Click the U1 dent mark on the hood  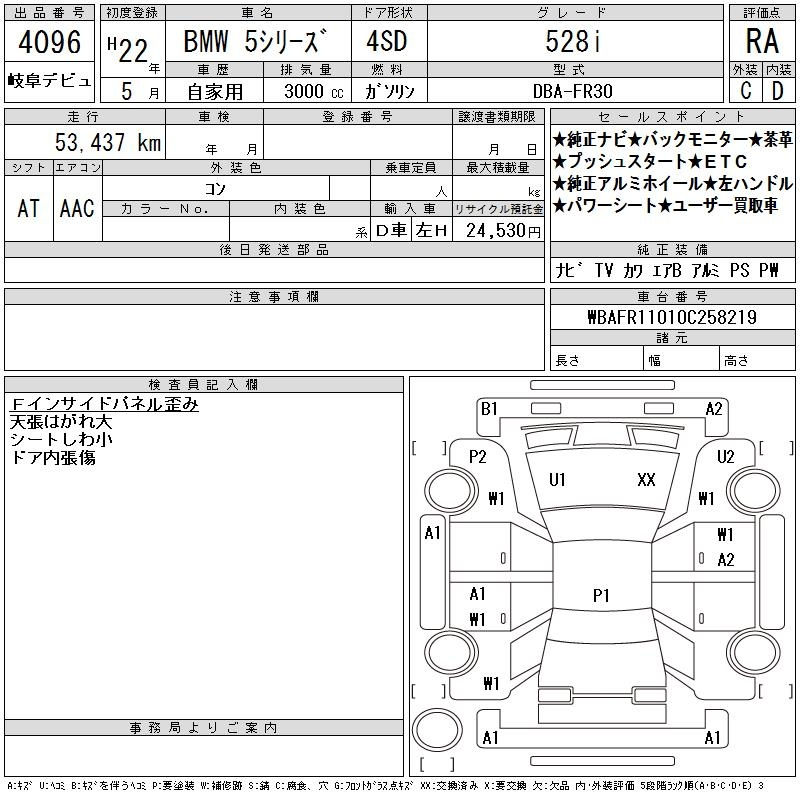(557, 480)
